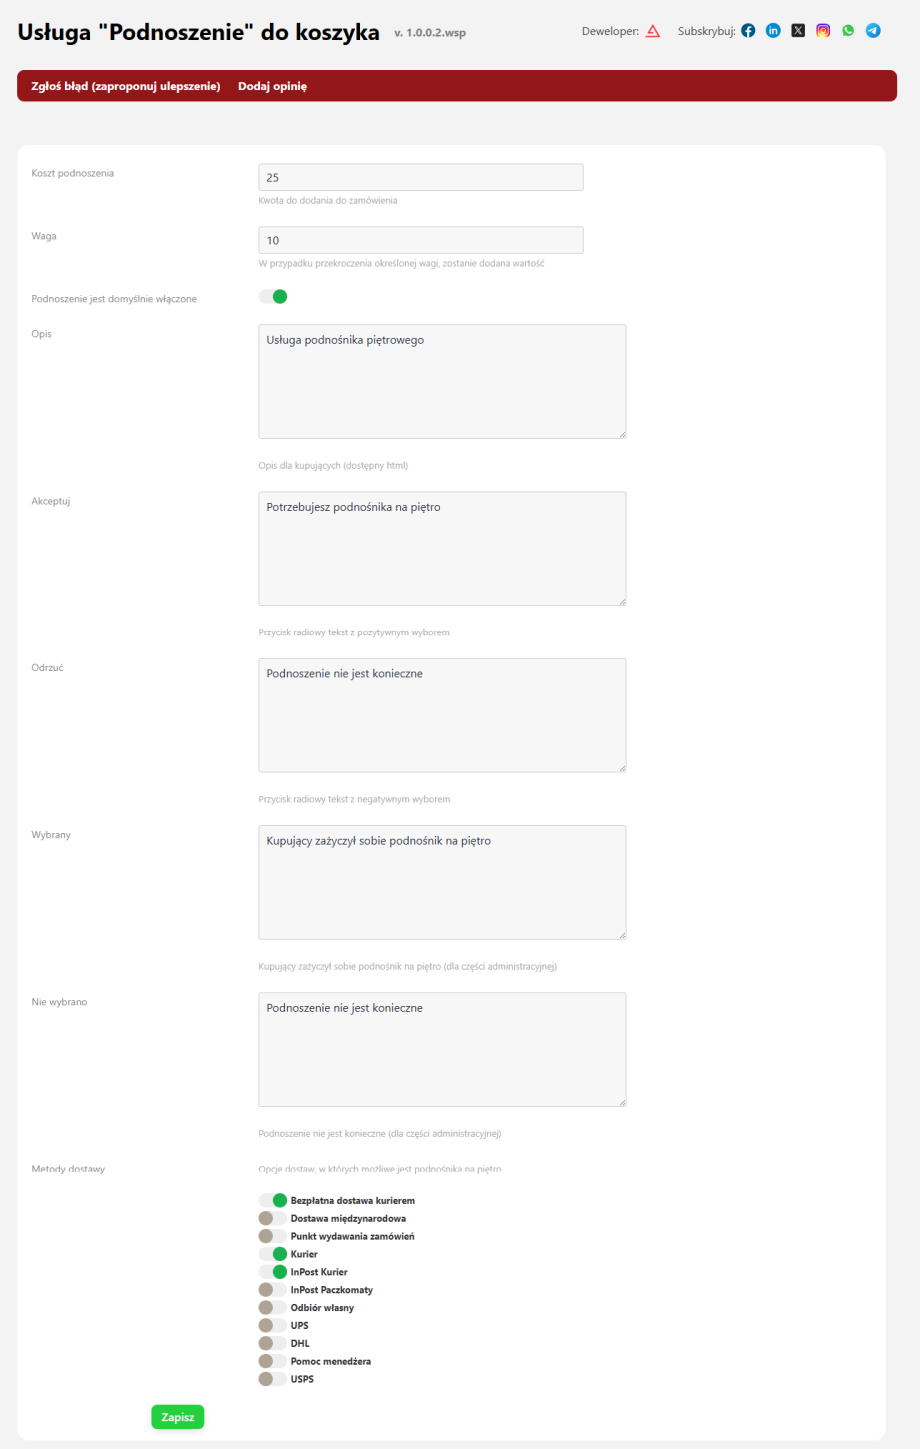Turn on the DHL delivery toggle
This screenshot has width=920, height=1449.
(273, 1343)
